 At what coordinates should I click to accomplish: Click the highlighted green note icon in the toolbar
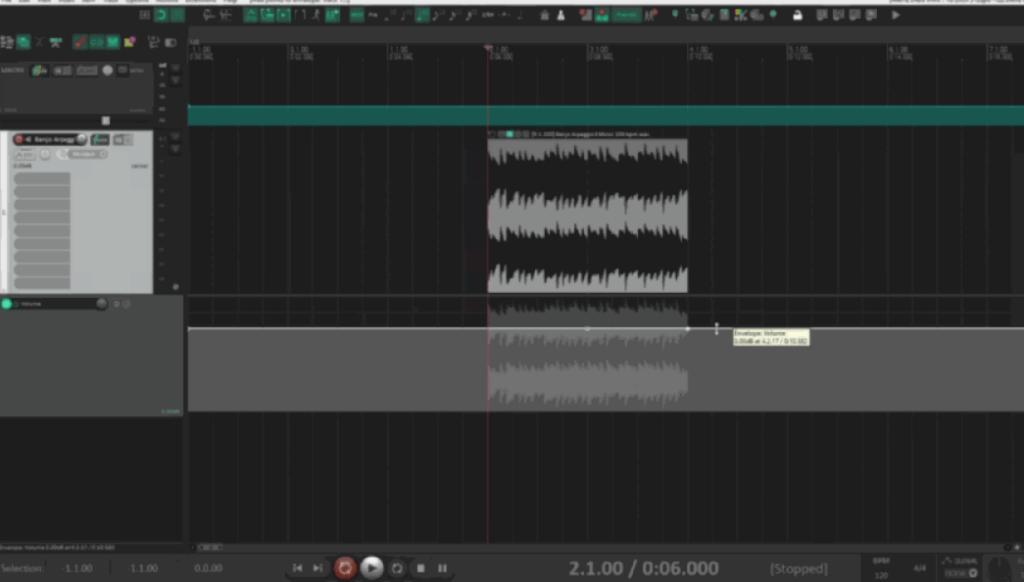click(422, 14)
